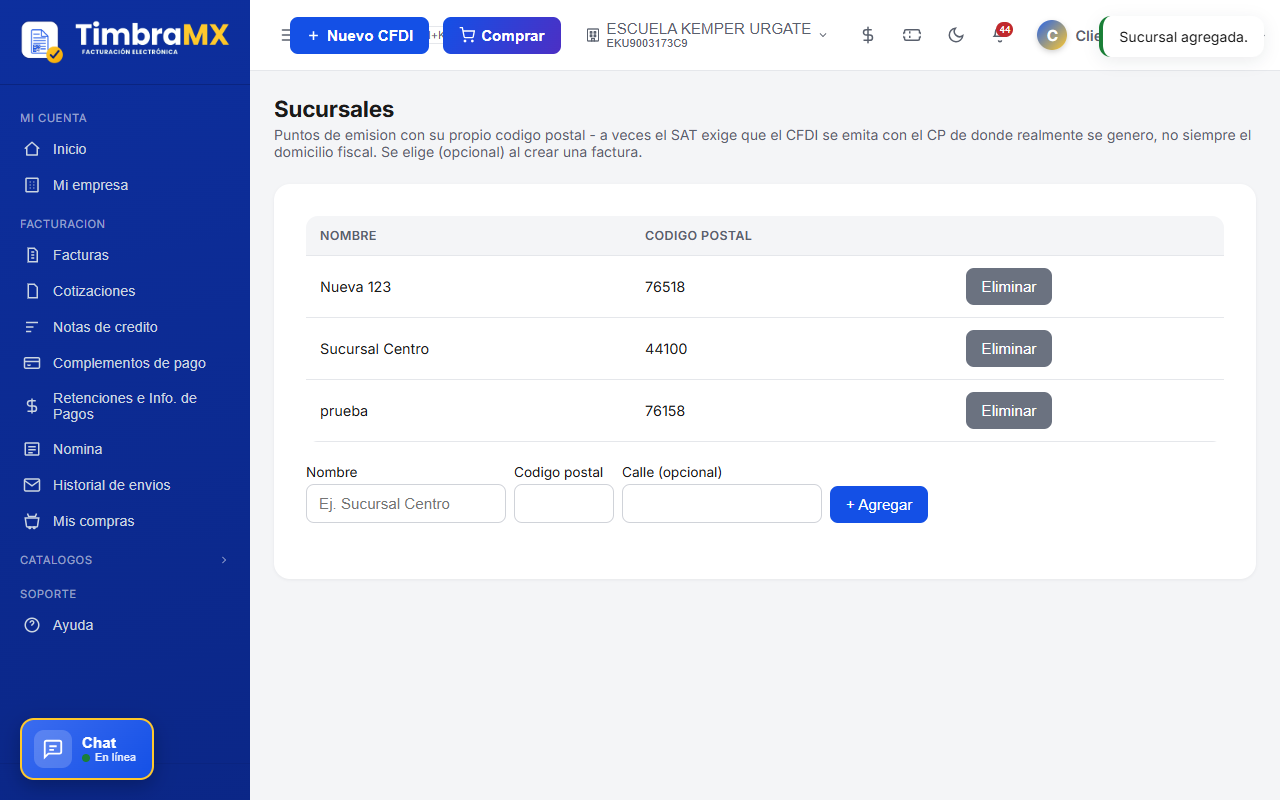Open the hamburger sidebar menu icon
1280x800 pixels.
point(285,35)
